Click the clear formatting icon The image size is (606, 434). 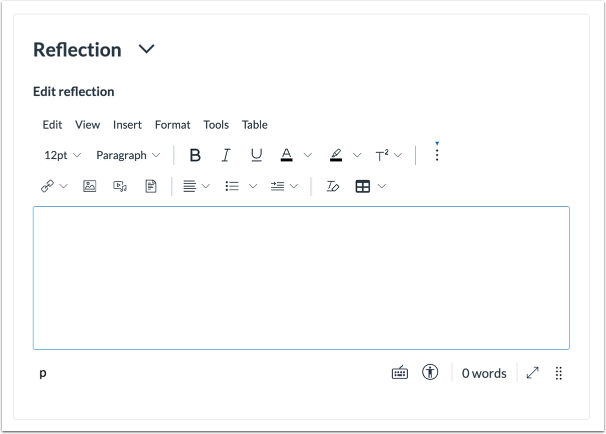(332, 186)
